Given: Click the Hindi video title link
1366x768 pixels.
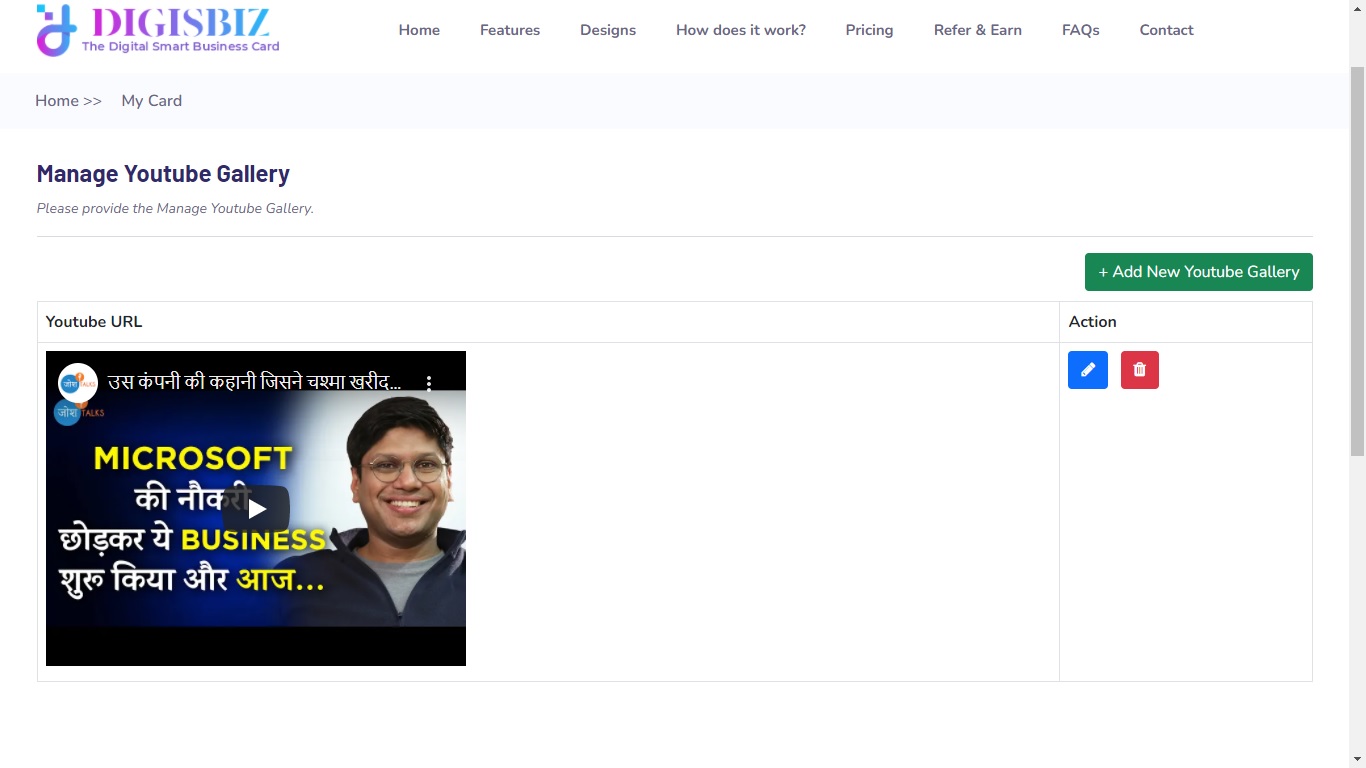Looking at the screenshot, I should (x=254, y=382).
